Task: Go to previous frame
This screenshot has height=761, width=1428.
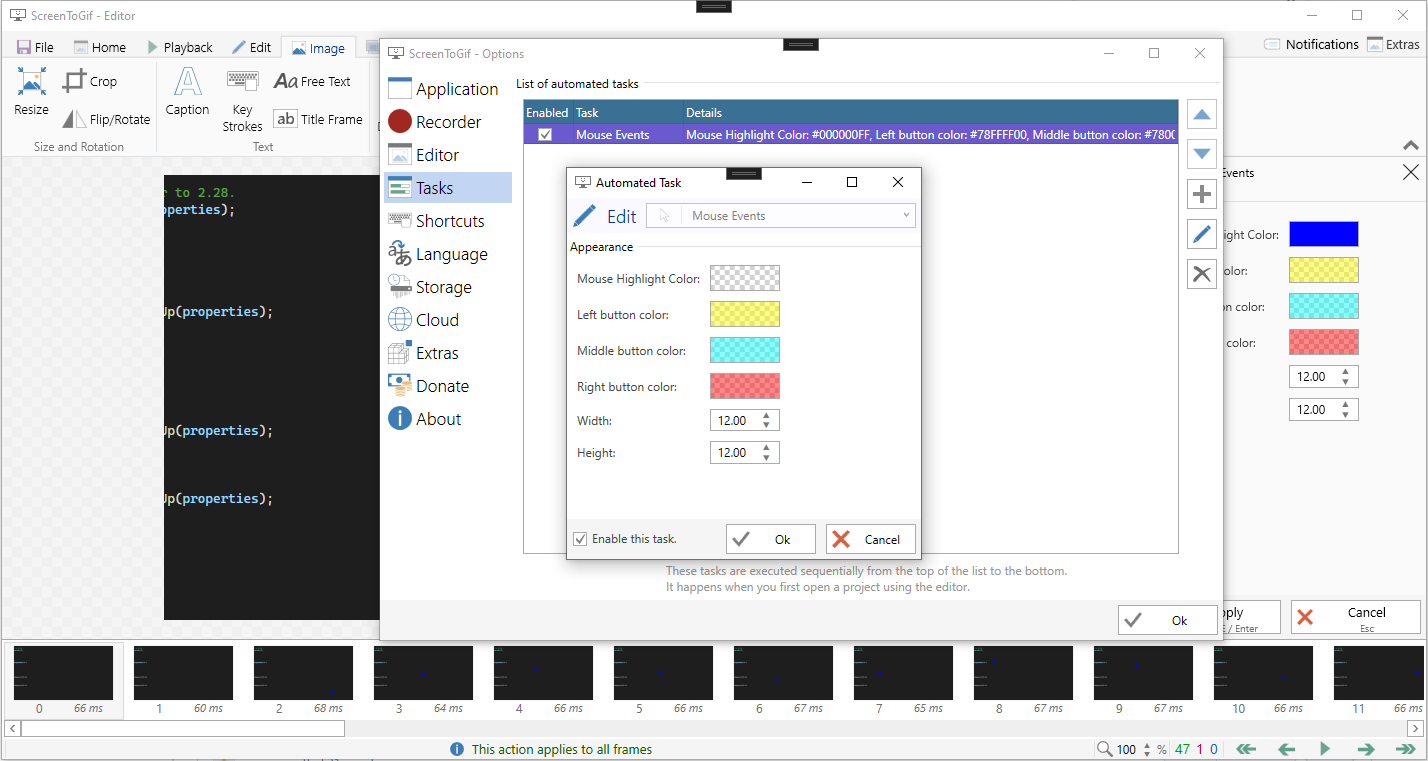Action: click(x=1286, y=749)
